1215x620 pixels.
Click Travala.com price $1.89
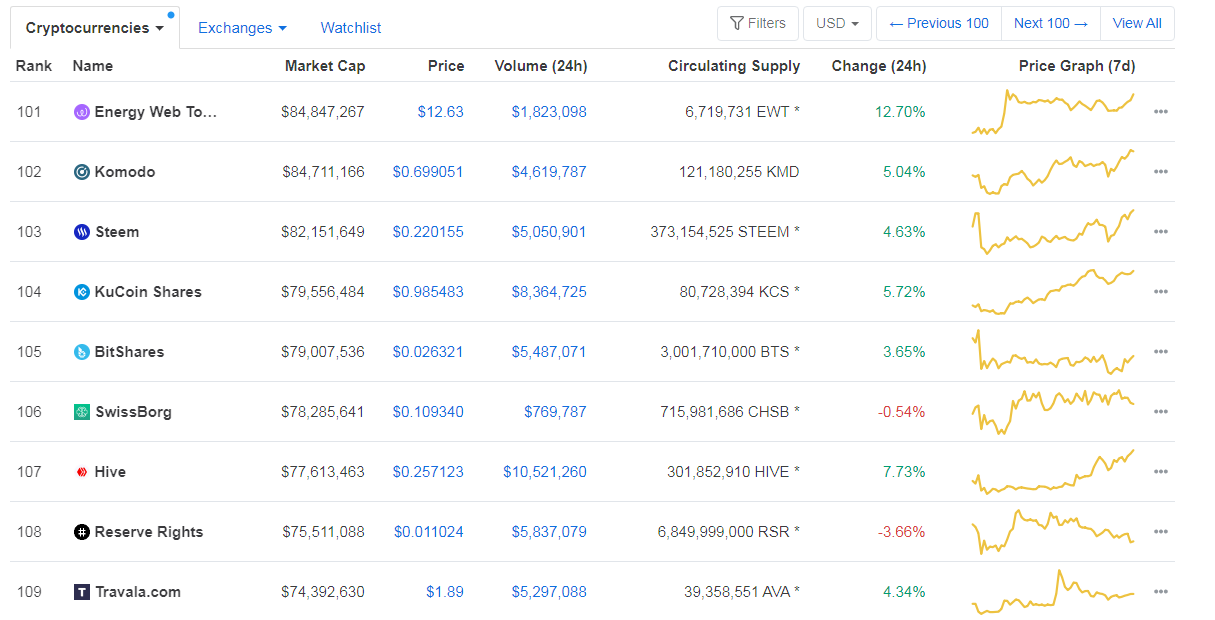pyautogui.click(x=445, y=592)
